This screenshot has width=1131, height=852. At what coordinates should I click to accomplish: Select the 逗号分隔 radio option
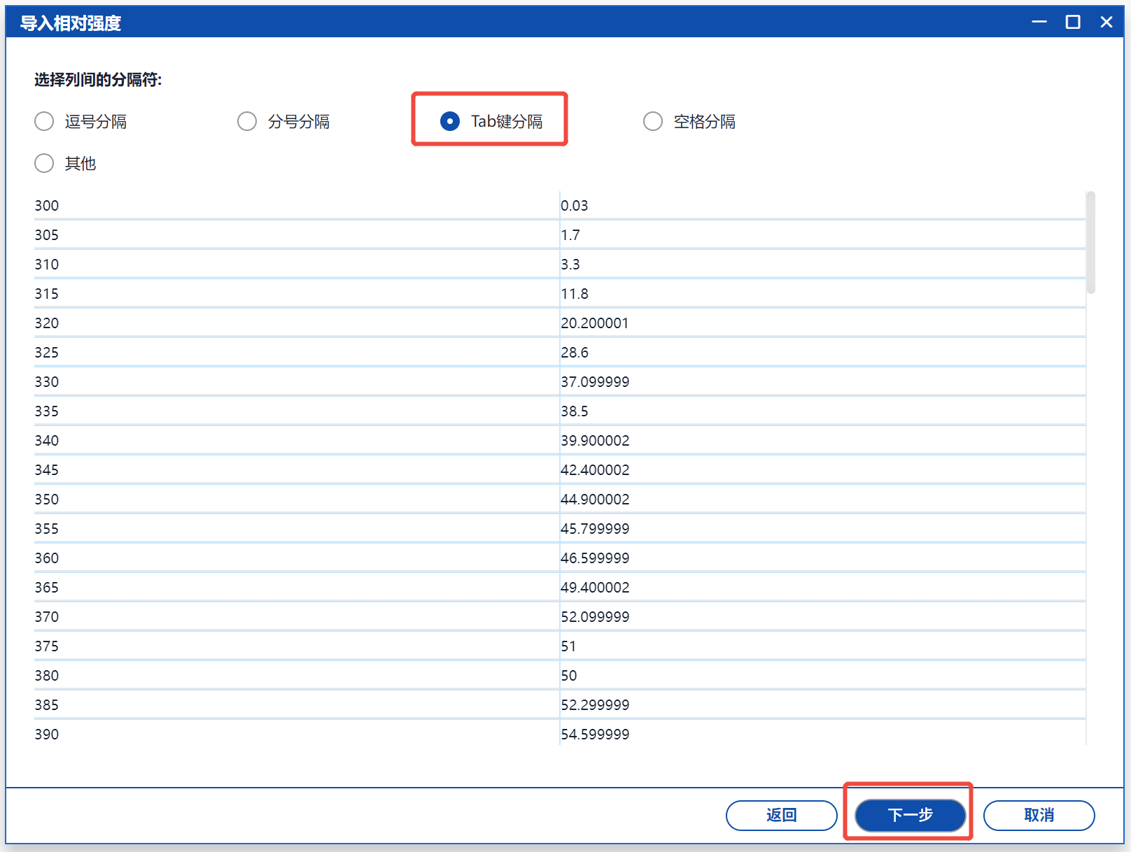coord(45,121)
